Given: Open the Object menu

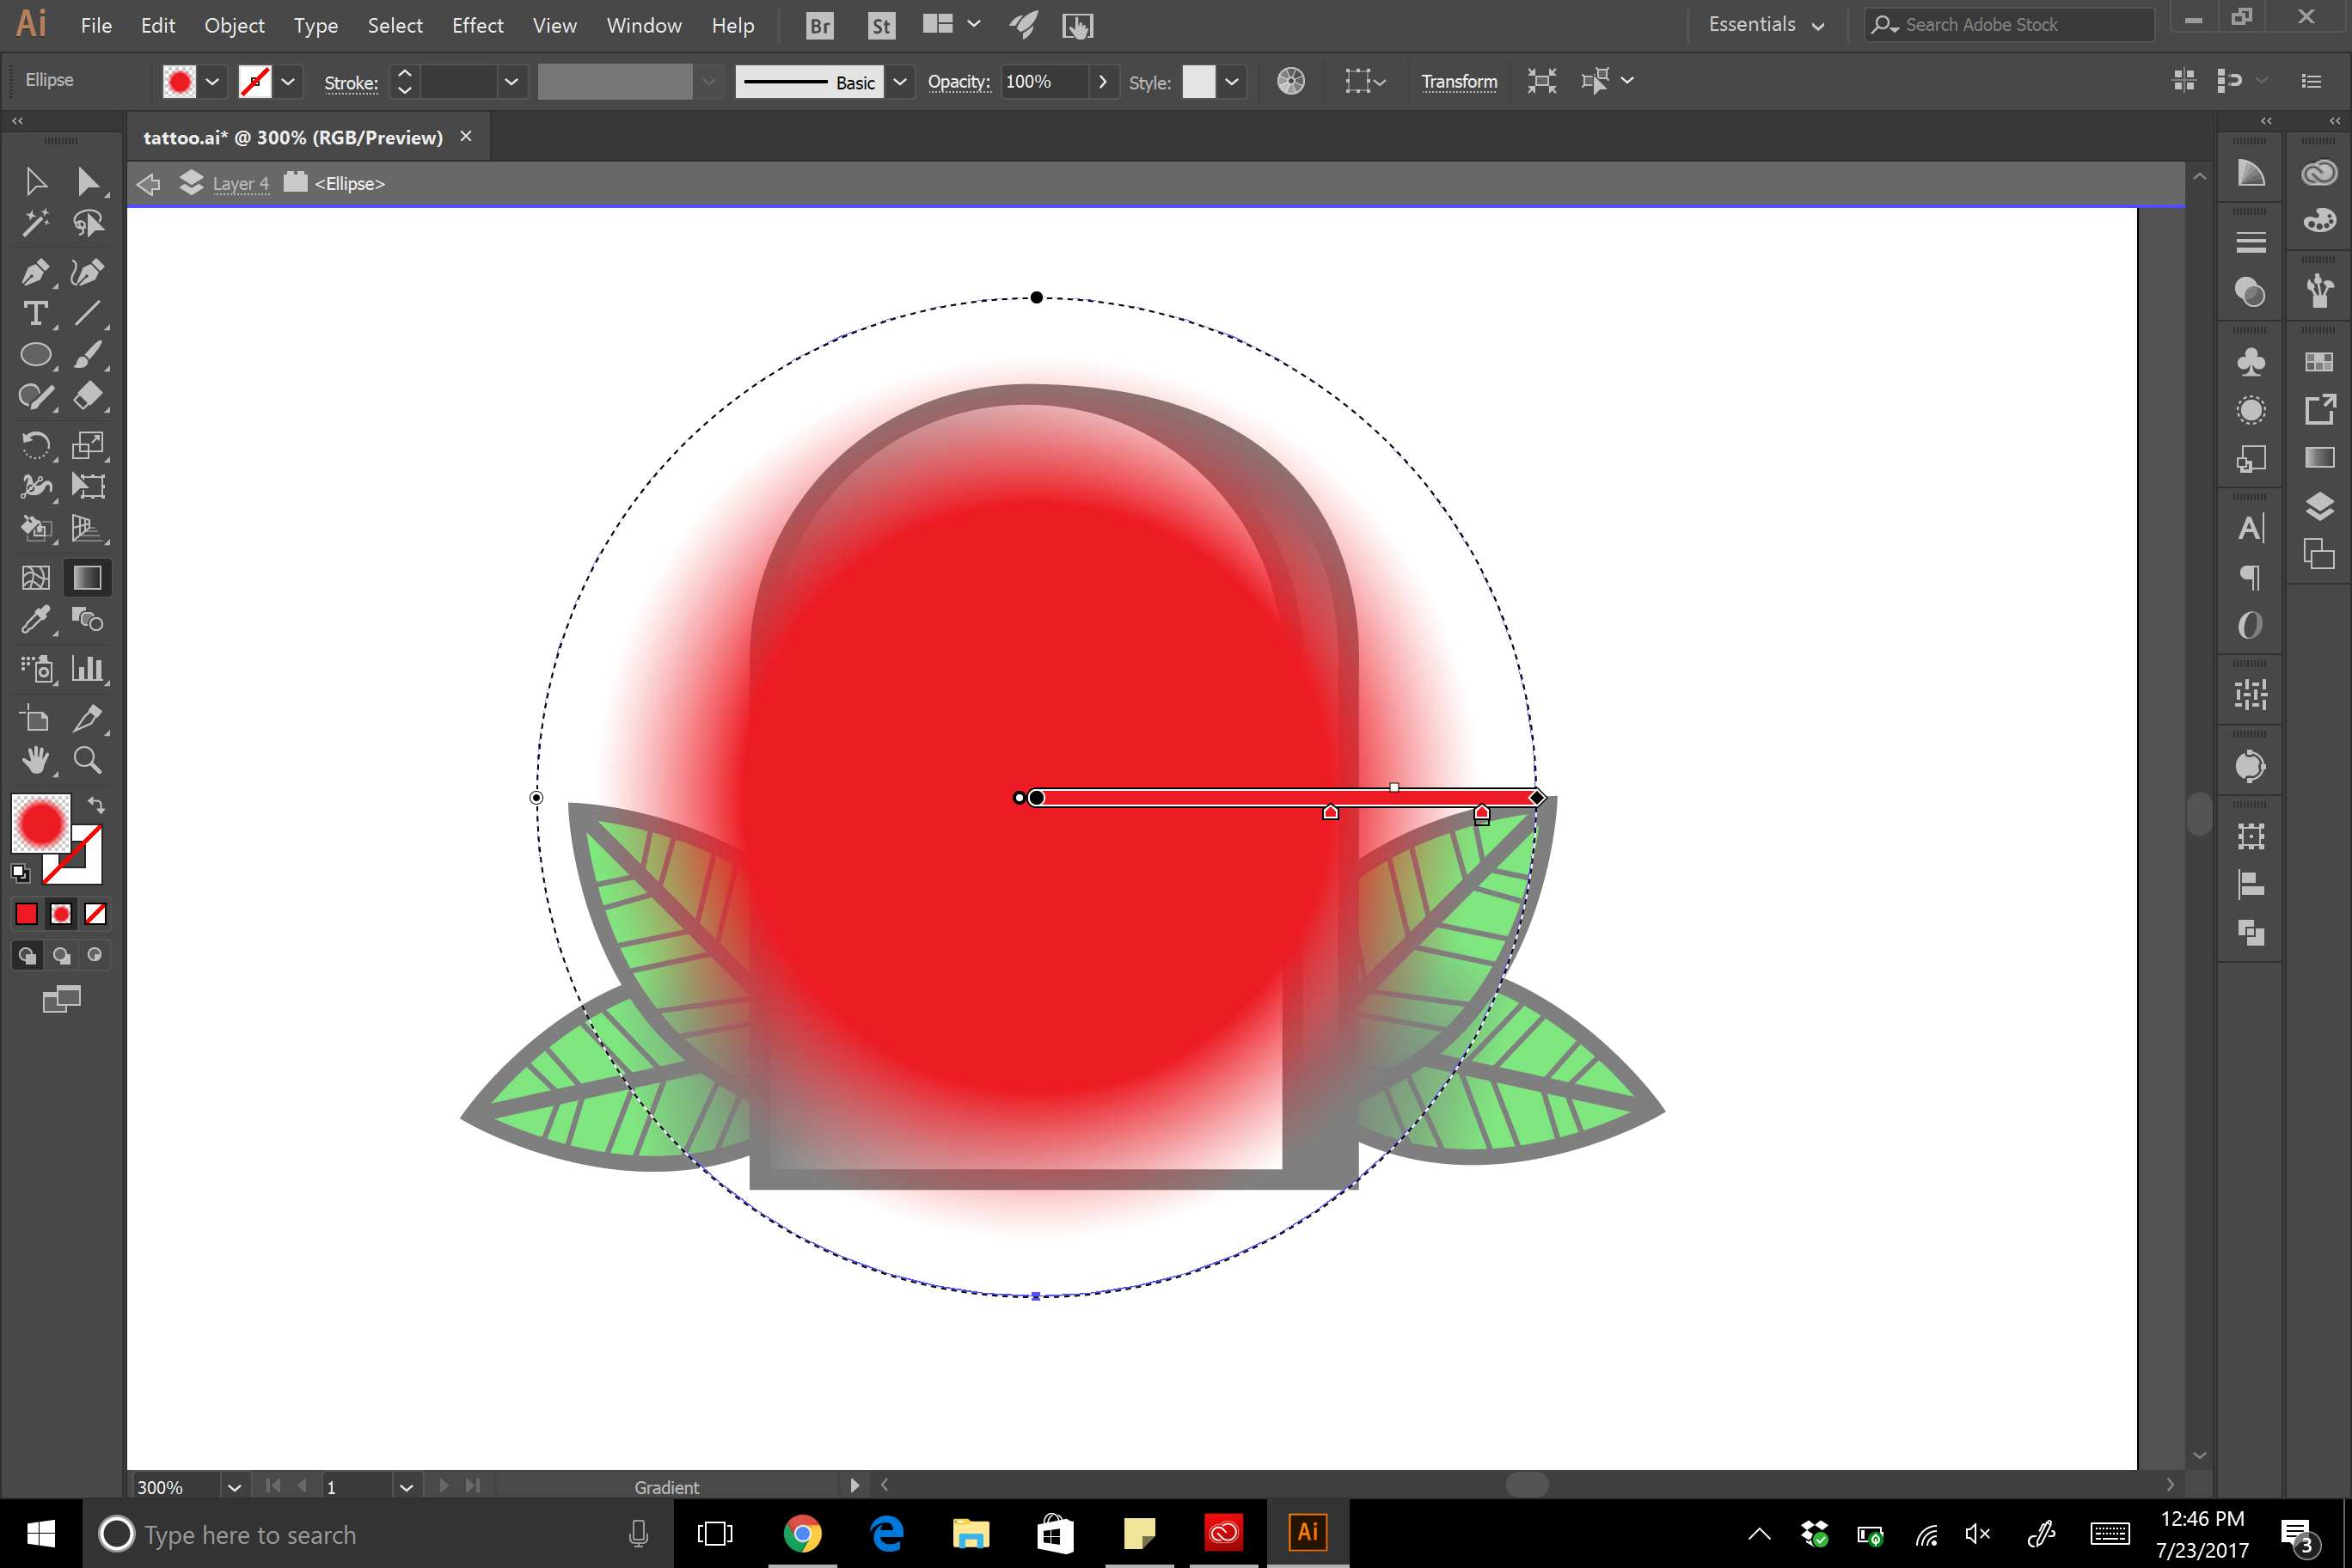Looking at the screenshot, I should (x=234, y=25).
